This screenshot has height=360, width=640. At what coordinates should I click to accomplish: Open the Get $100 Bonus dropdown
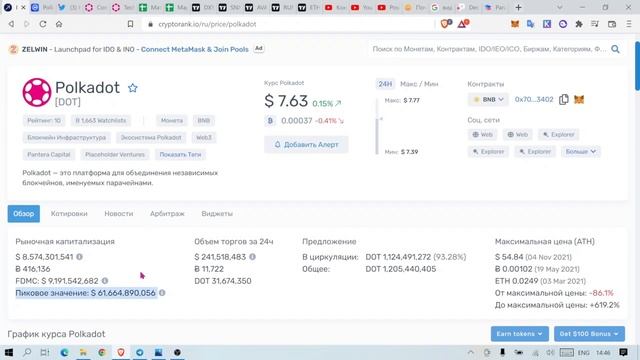coord(589,334)
